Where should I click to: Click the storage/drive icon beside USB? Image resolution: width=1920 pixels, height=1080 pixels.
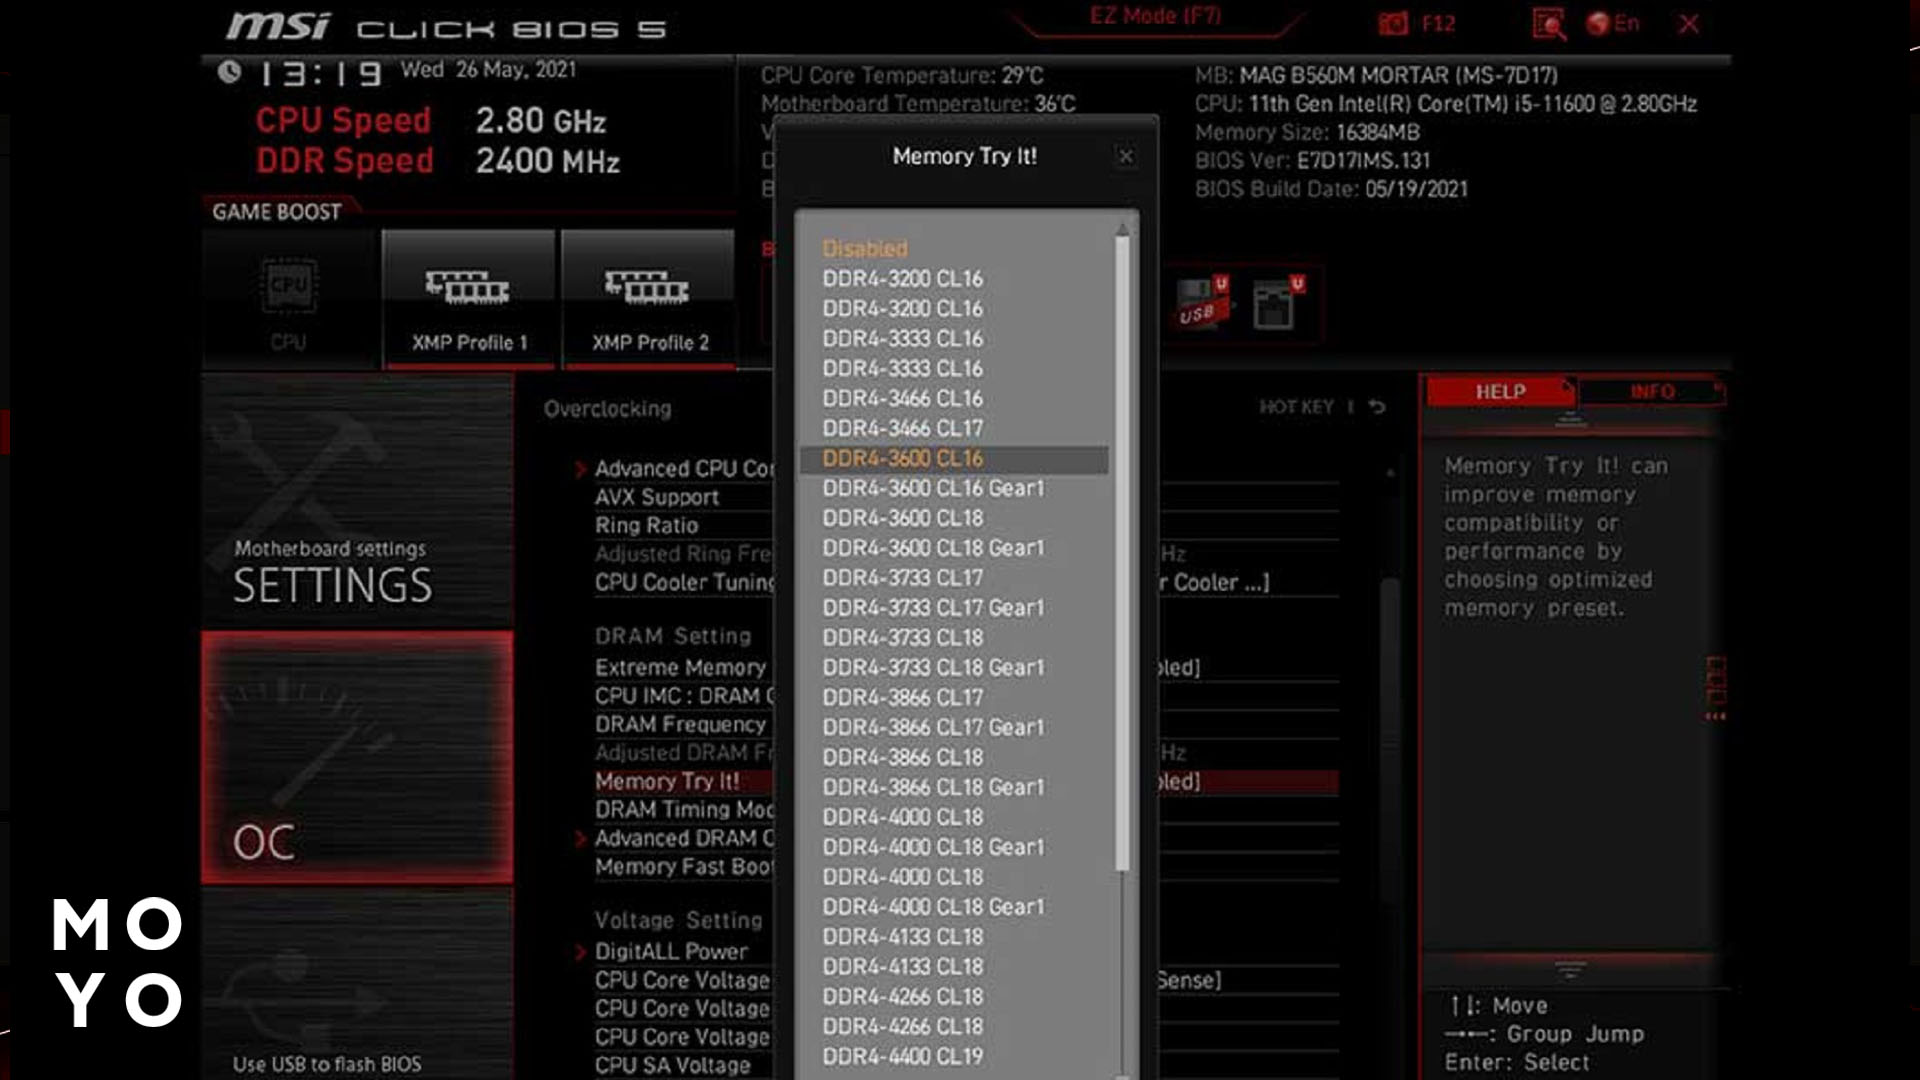[1273, 305]
